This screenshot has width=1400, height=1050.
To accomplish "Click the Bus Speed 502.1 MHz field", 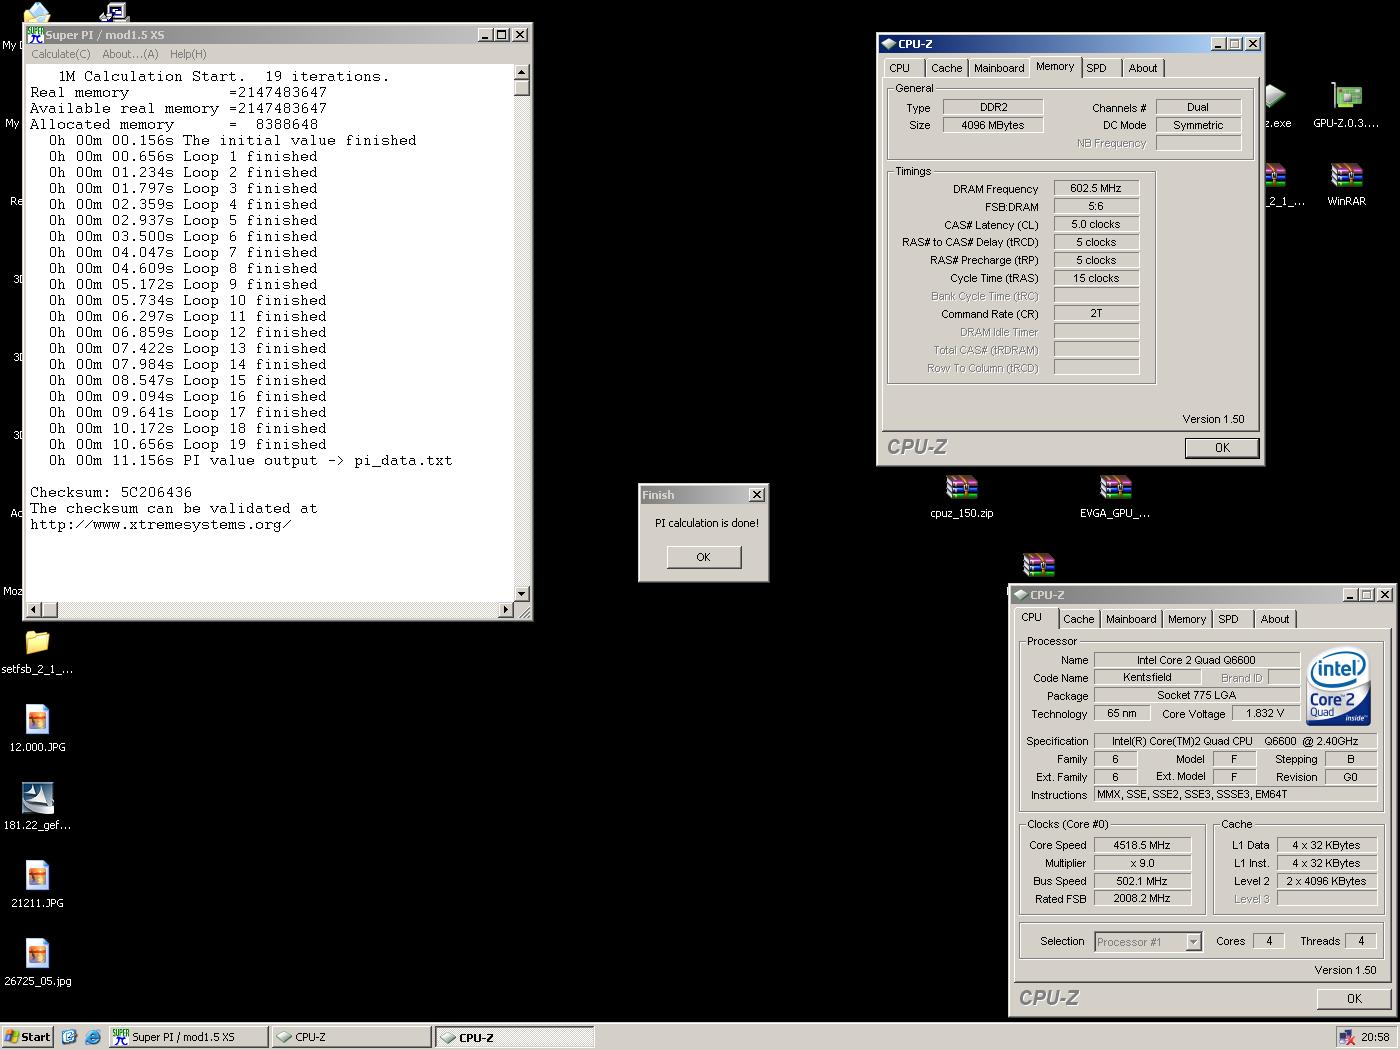I will [1142, 881].
